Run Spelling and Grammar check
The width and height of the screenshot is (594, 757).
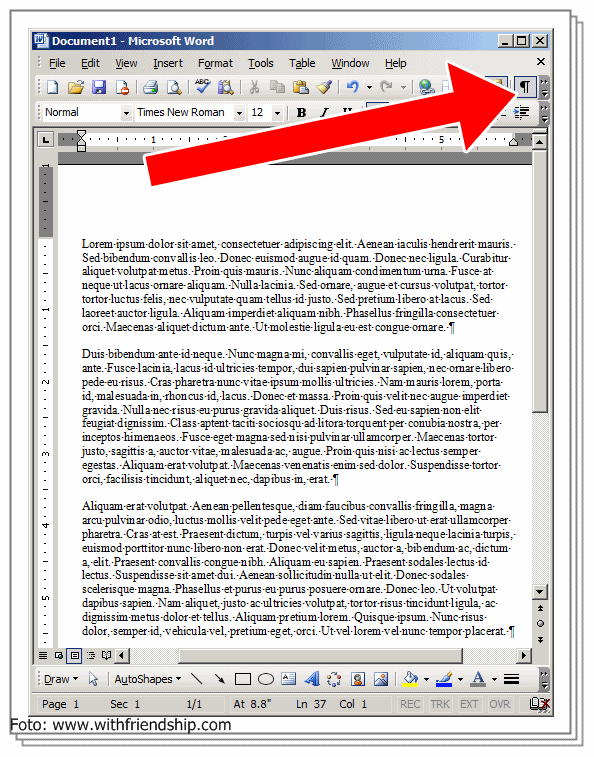pyautogui.click(x=202, y=87)
